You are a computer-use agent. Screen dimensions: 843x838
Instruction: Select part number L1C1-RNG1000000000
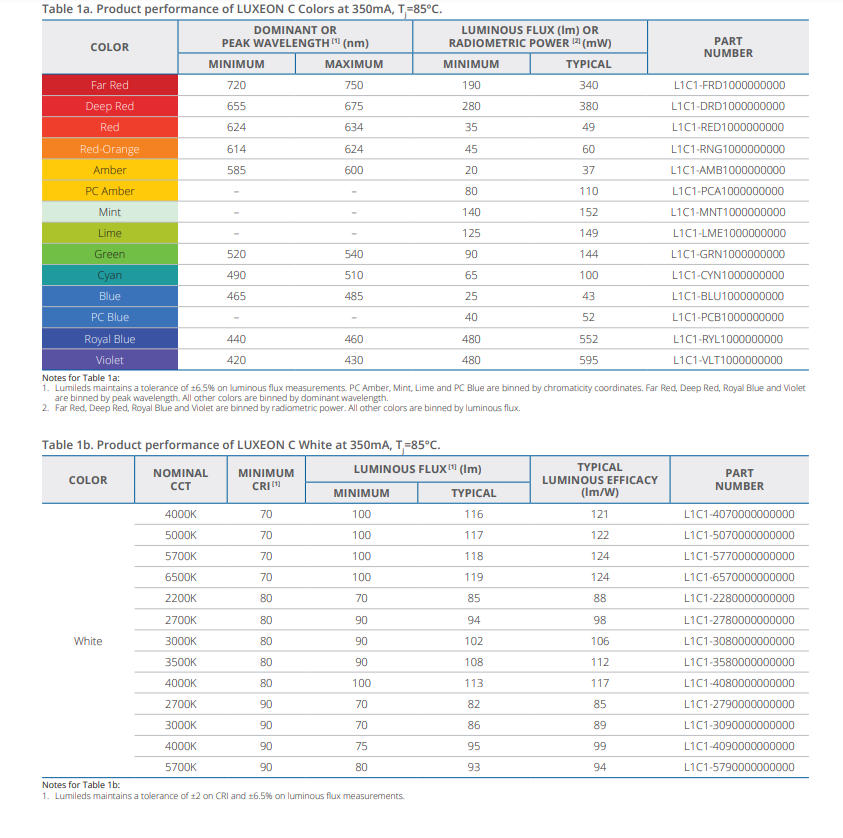[x=728, y=149]
